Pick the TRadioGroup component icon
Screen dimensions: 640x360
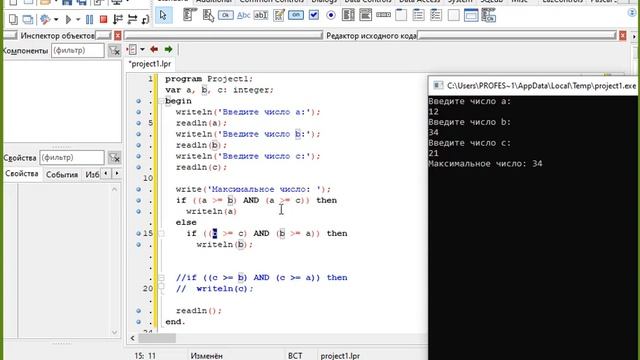pyautogui.click(x=418, y=16)
